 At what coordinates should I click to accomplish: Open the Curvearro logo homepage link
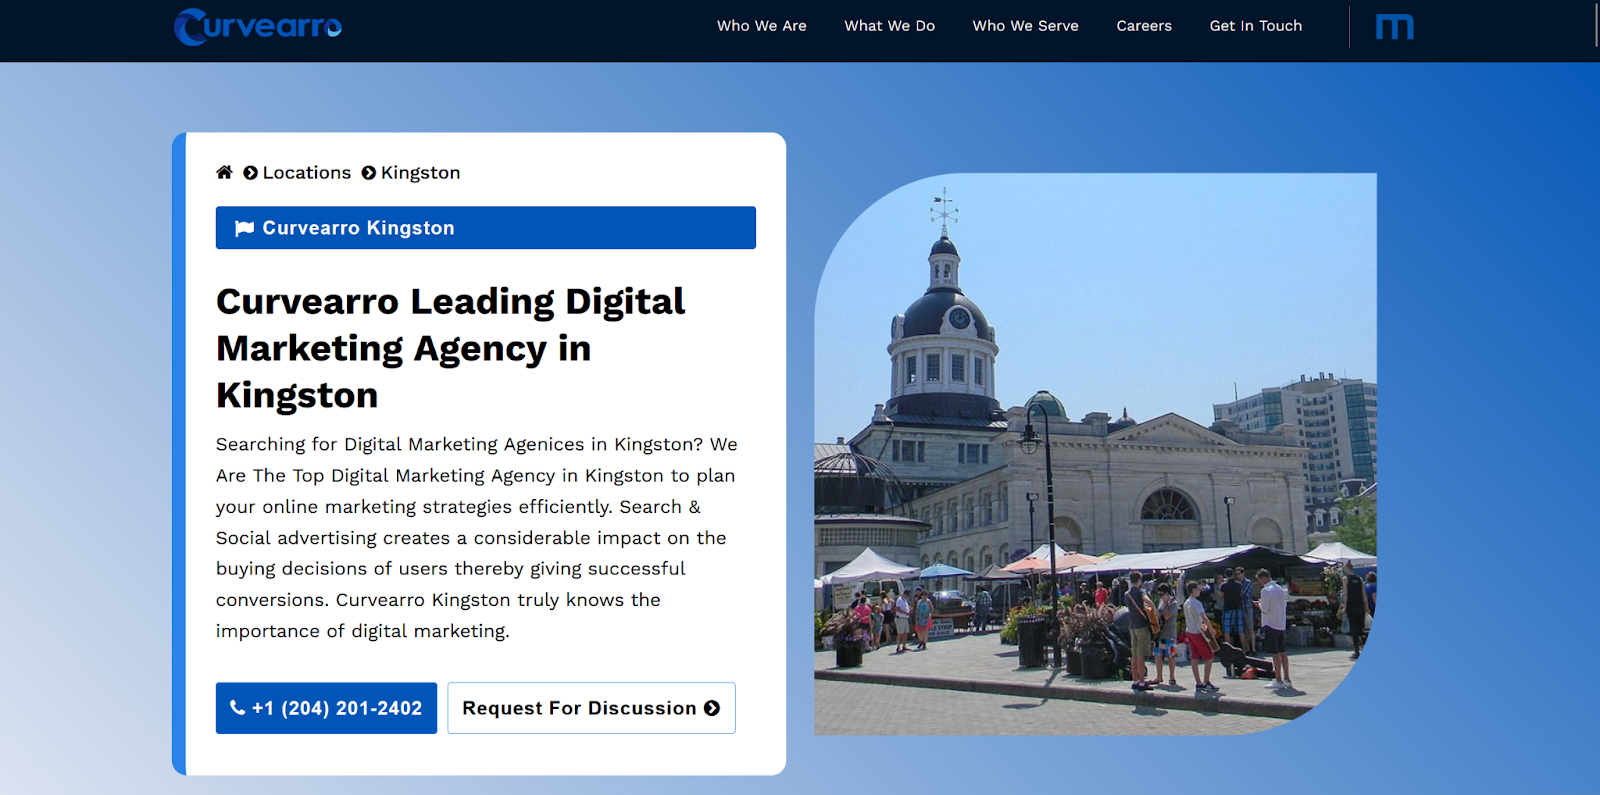pyautogui.click(x=258, y=27)
